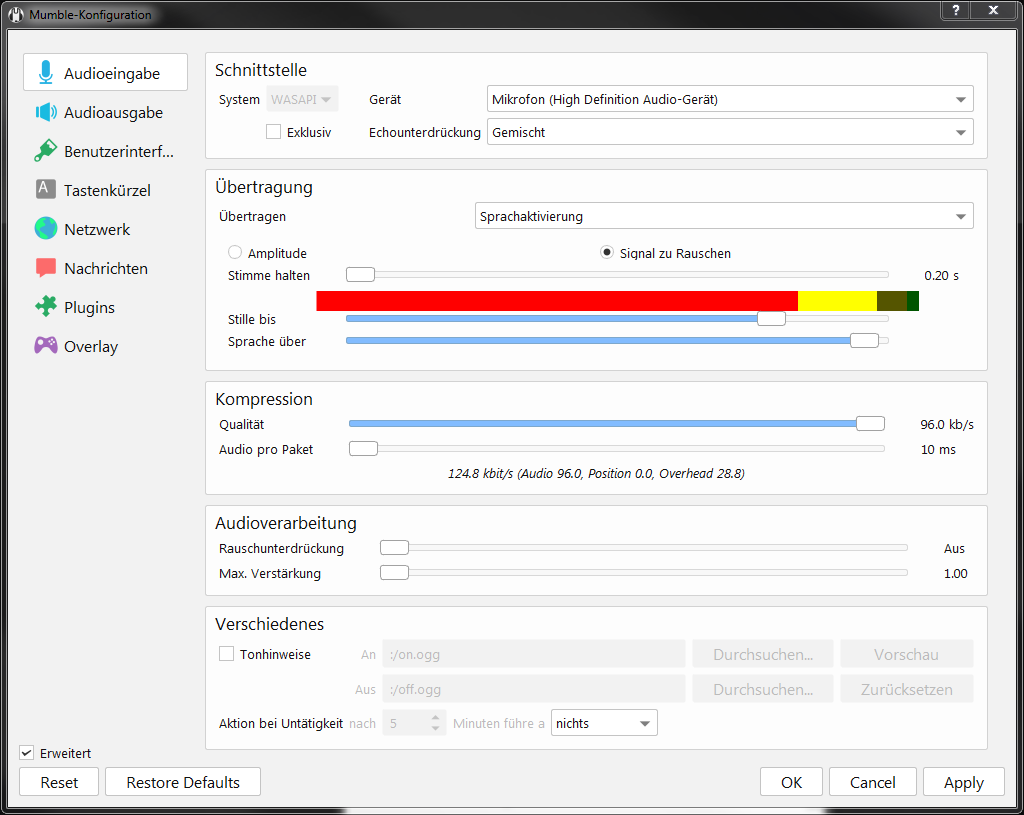Click the green puzzle piece Plugins icon
The image size is (1024, 815).
(x=45, y=307)
